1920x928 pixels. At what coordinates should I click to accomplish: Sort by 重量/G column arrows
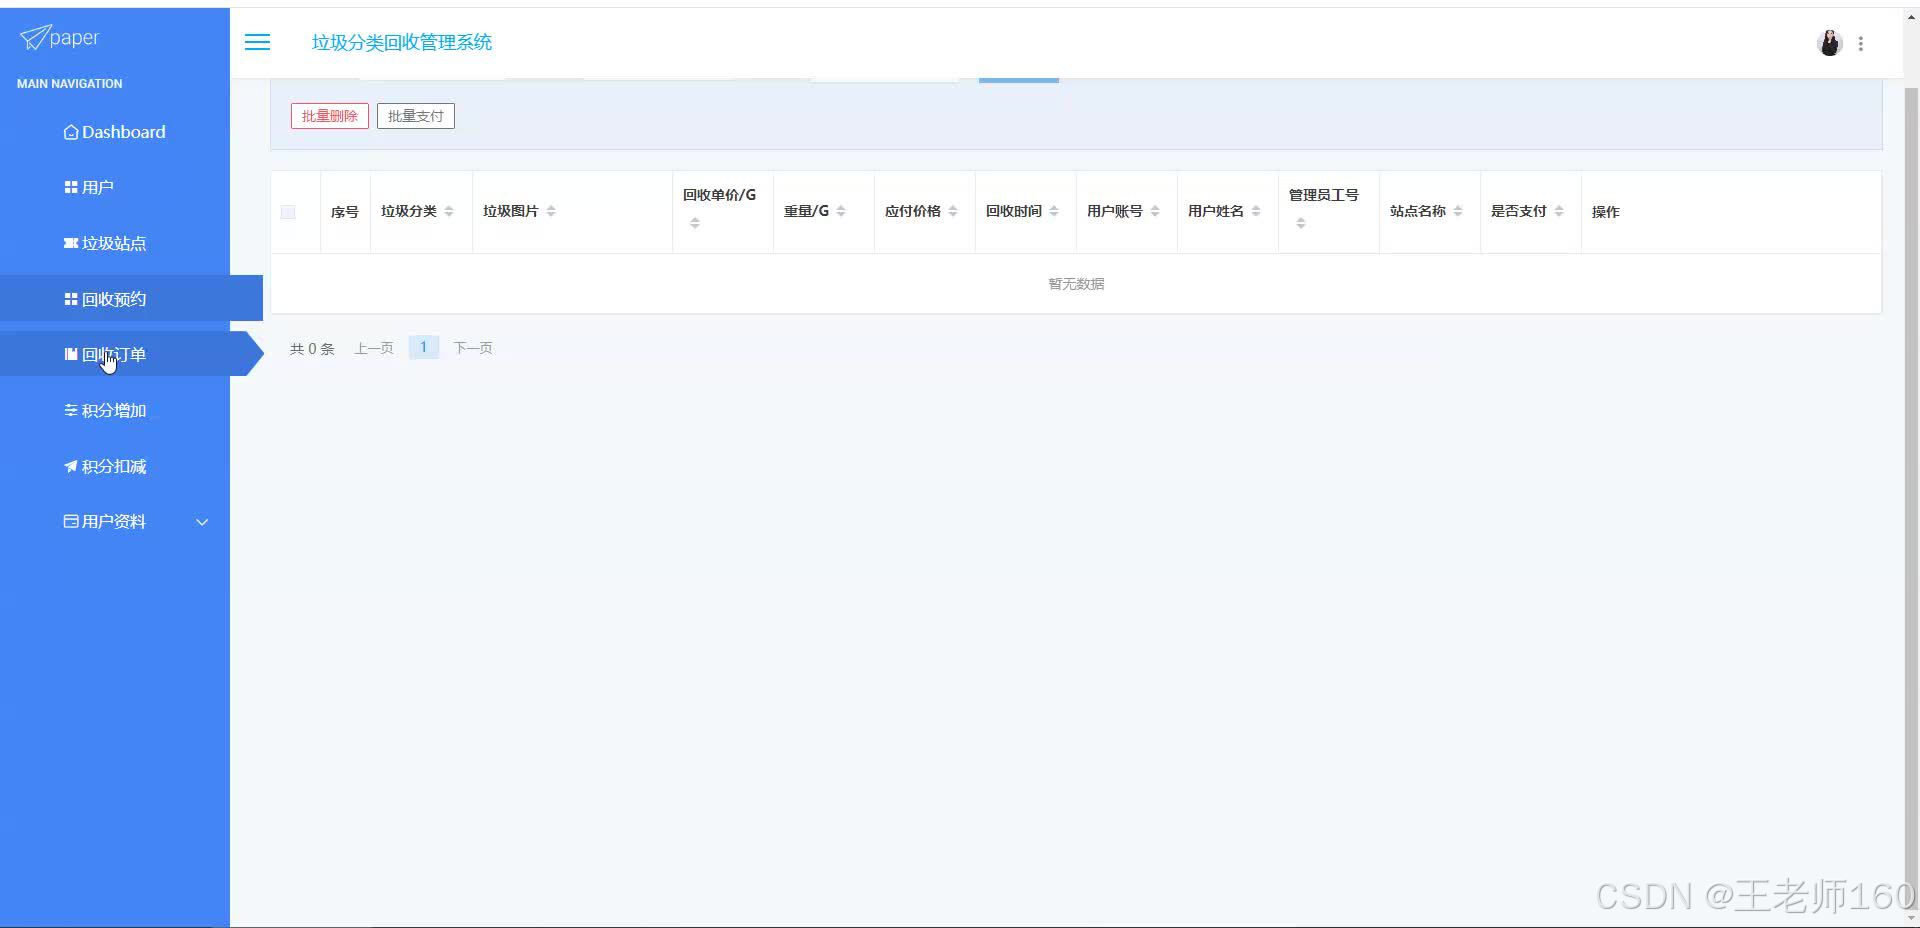coord(841,211)
